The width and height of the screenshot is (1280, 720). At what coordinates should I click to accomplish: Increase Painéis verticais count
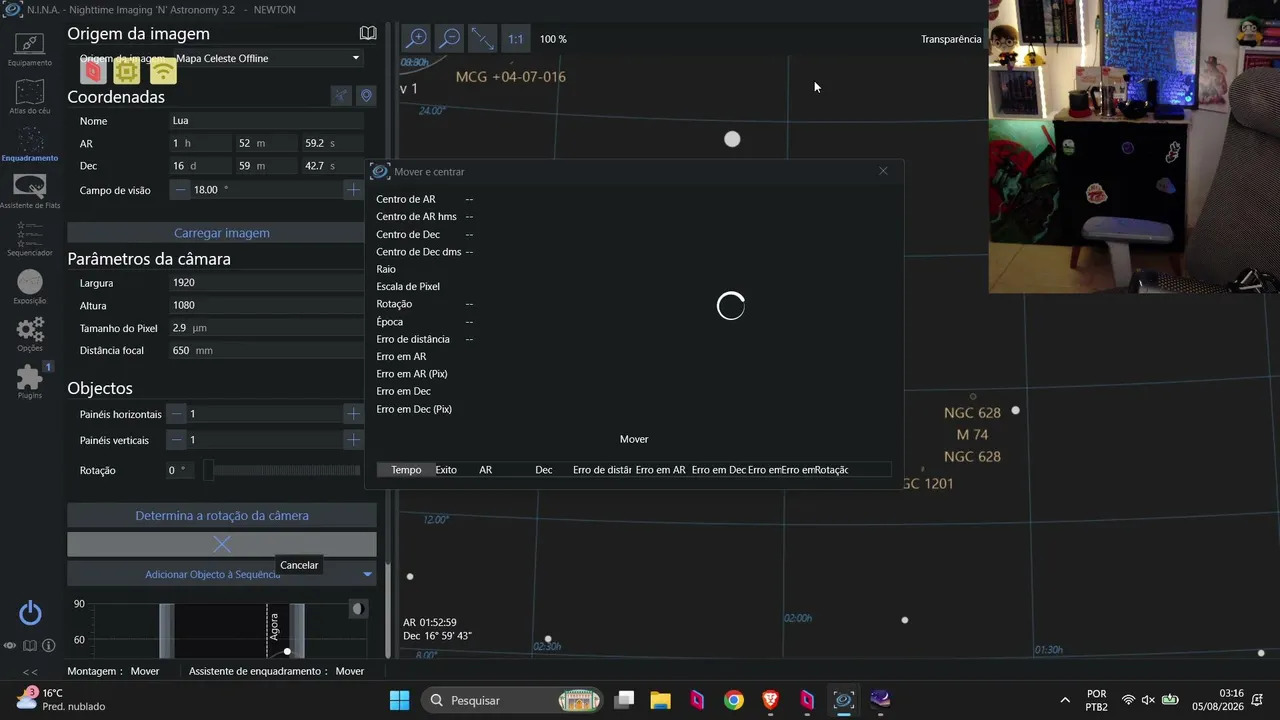coord(353,440)
